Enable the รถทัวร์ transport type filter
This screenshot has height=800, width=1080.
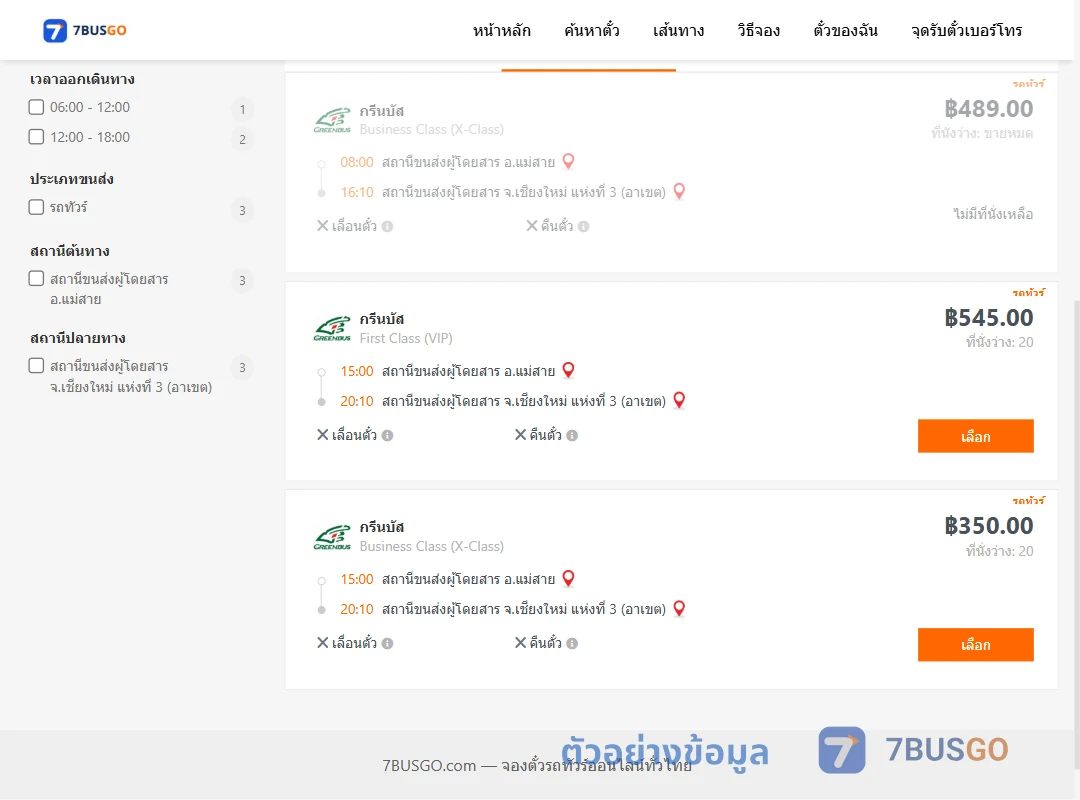point(37,207)
